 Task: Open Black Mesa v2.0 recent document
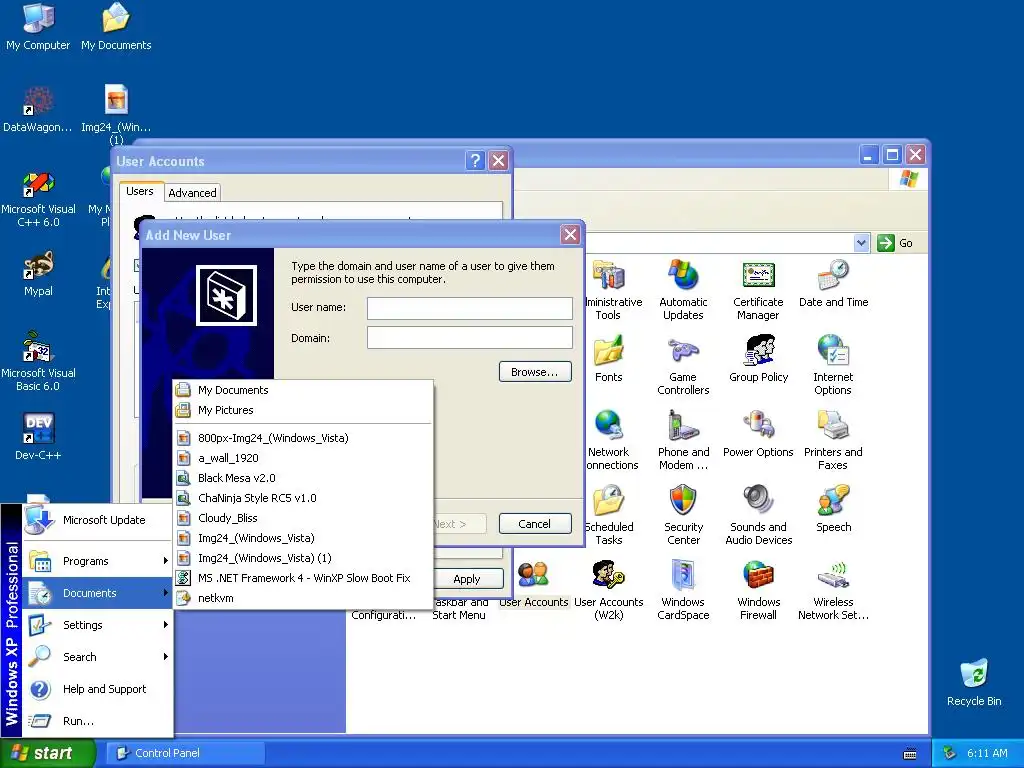click(303, 478)
